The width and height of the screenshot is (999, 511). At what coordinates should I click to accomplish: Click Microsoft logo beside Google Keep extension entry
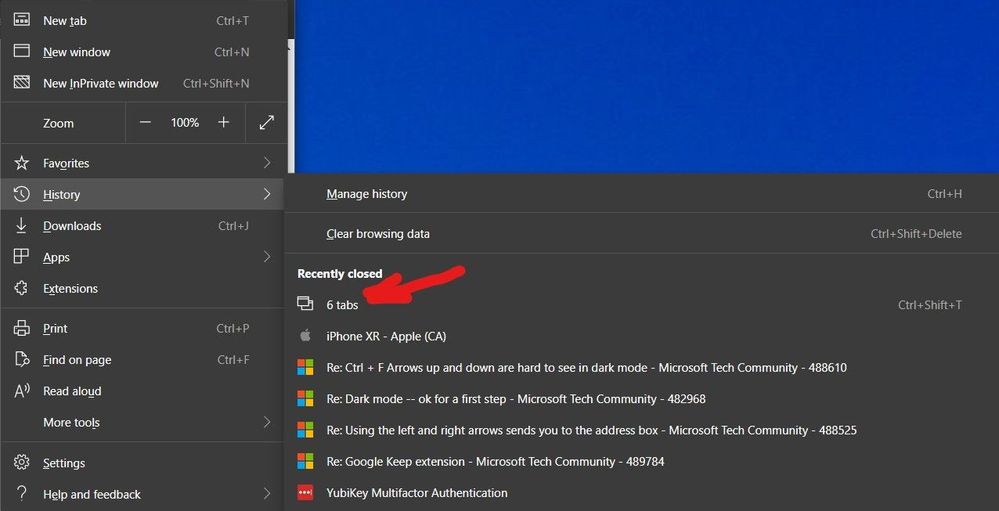coord(305,461)
